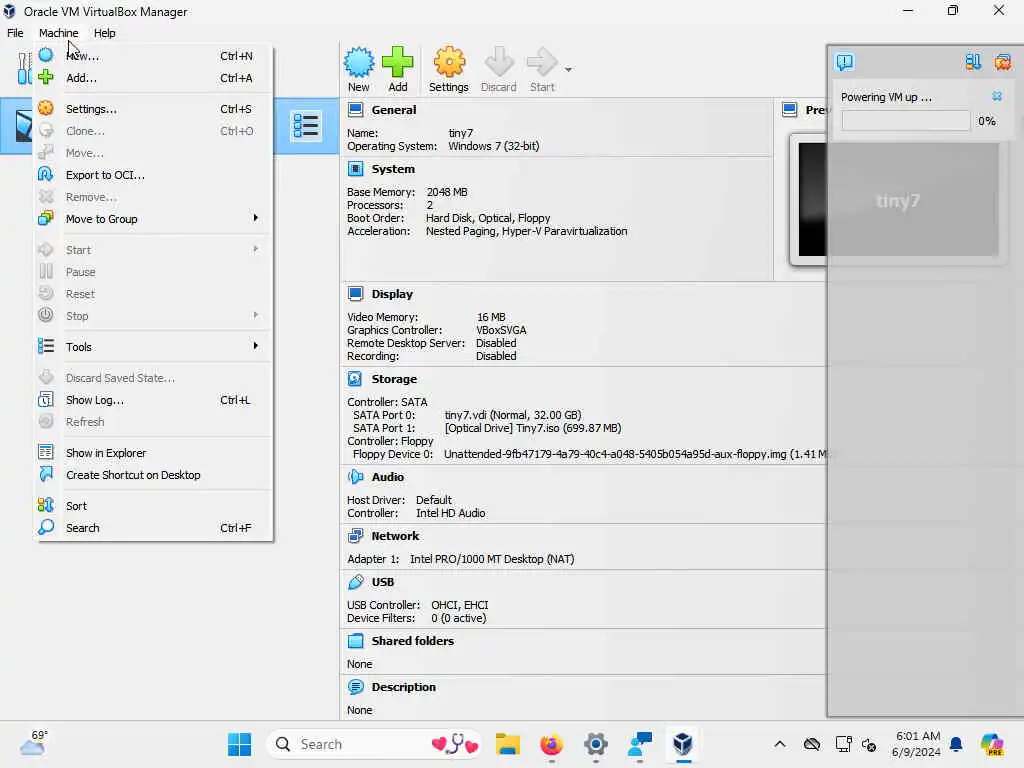Choose Add... in Machine menu
The image size is (1024, 768).
(x=153, y=78)
